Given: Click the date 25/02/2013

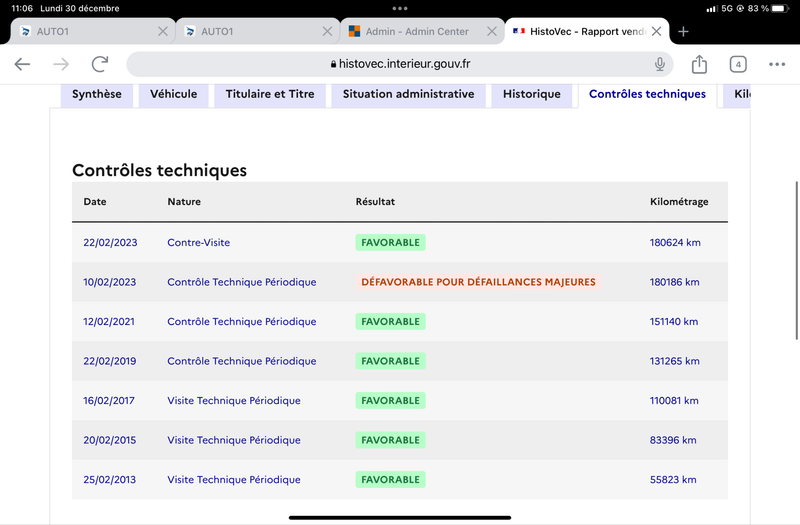Looking at the screenshot, I should [110, 480].
